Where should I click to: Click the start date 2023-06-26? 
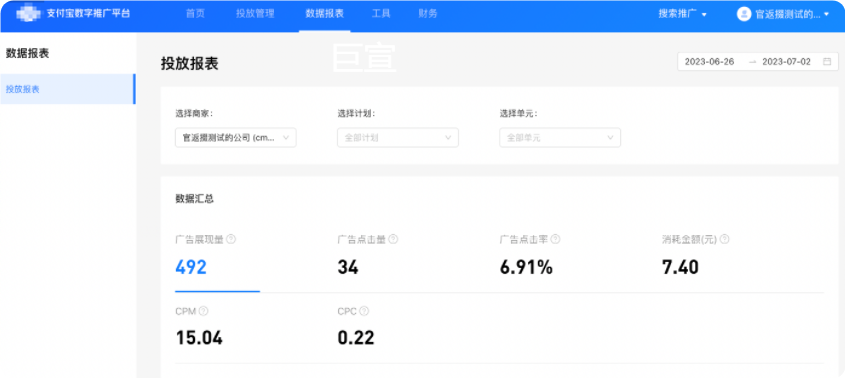coord(709,61)
